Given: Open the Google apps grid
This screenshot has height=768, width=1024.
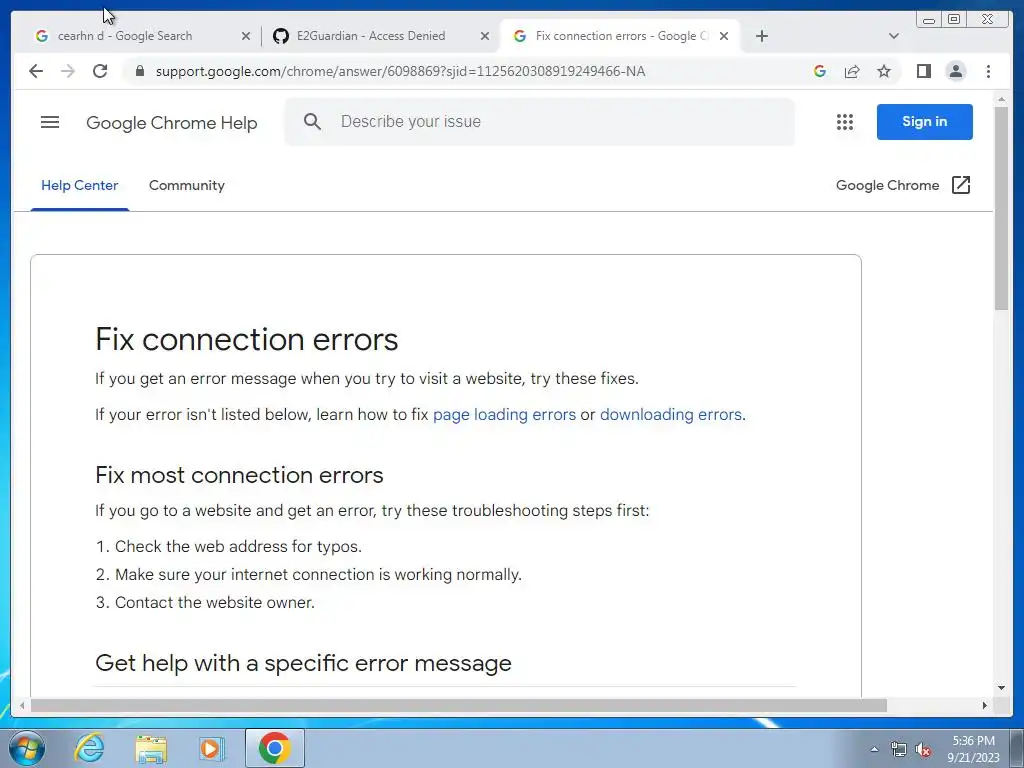Looking at the screenshot, I should 844,121.
